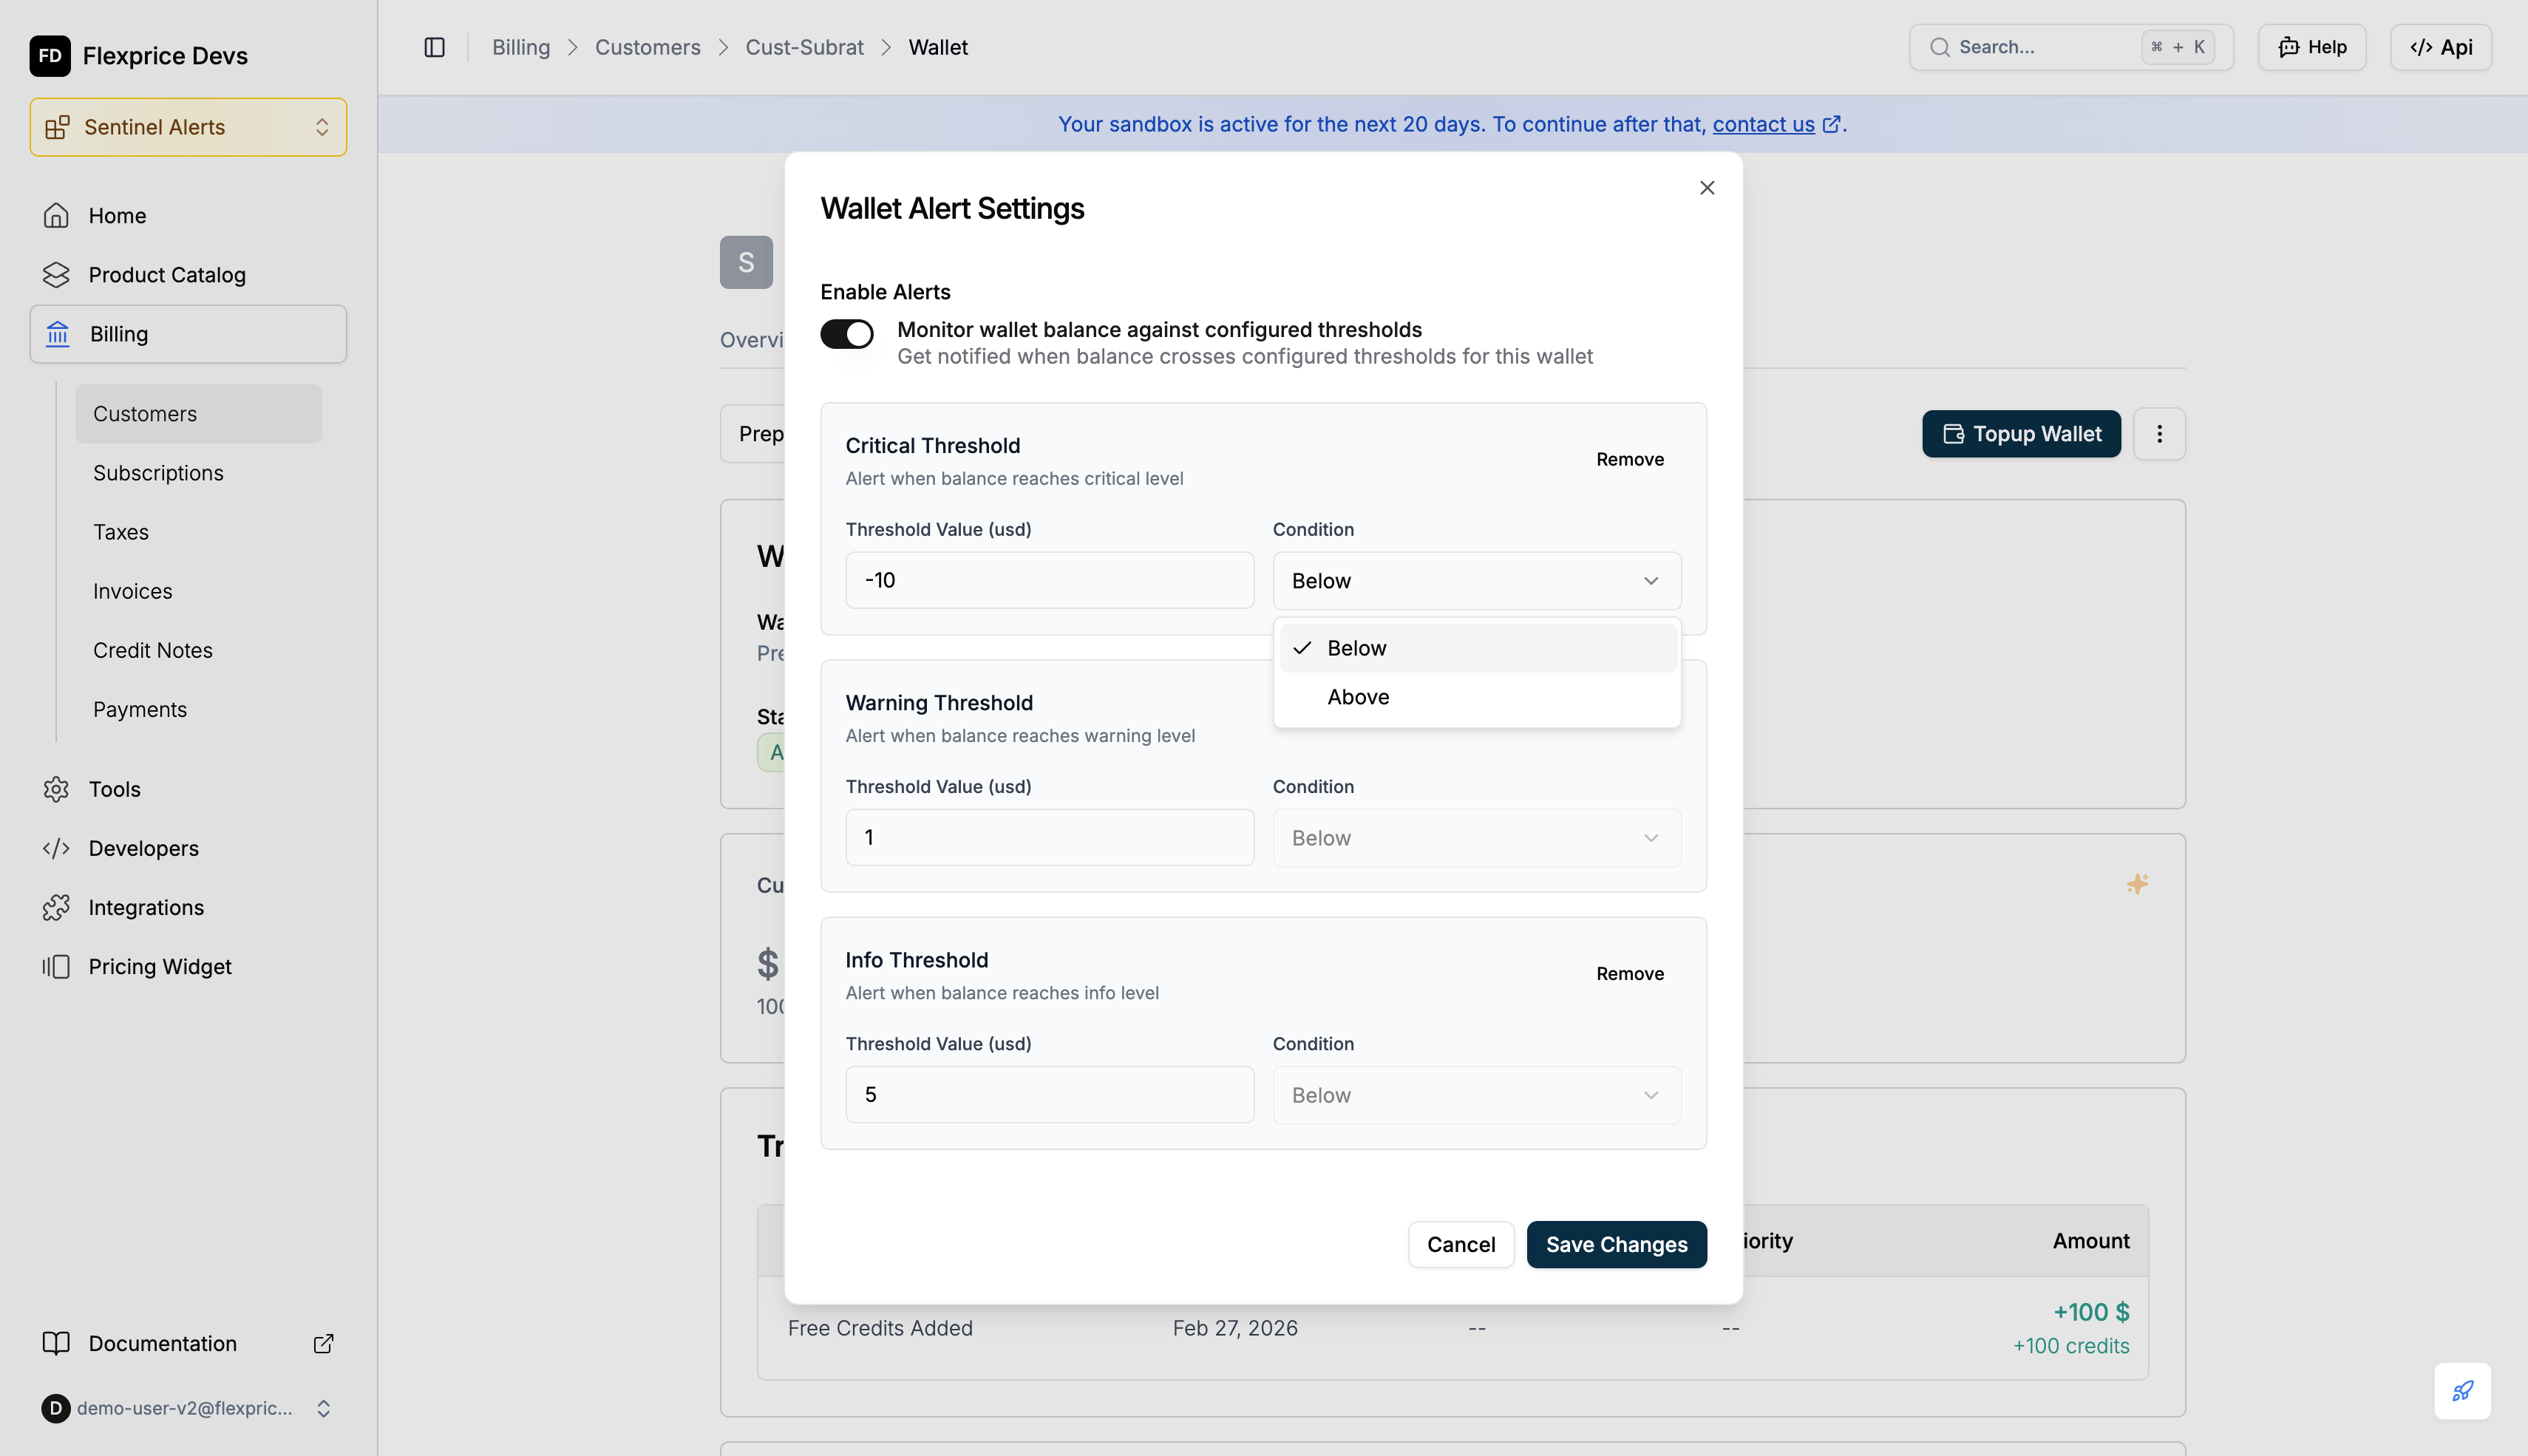Open Warning Threshold Condition dropdown
The height and width of the screenshot is (1456, 2528).
click(1476, 838)
